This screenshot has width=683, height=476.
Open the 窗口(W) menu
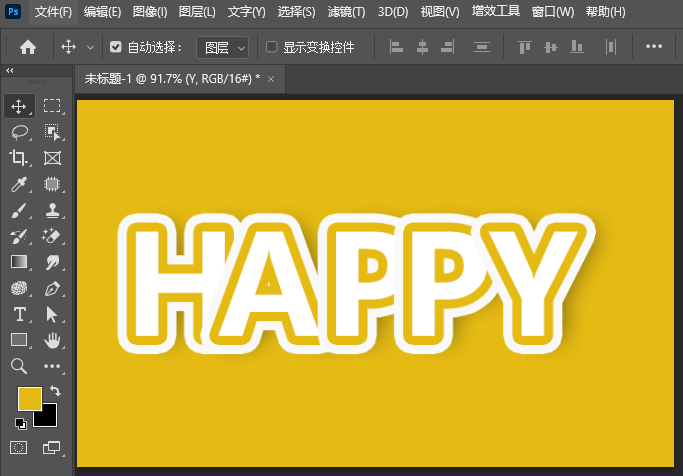pyautogui.click(x=553, y=12)
